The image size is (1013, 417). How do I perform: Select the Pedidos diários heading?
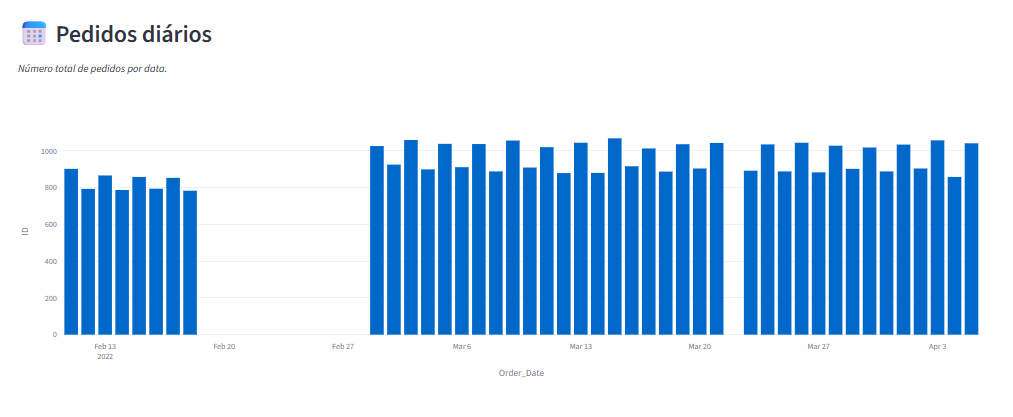point(134,34)
